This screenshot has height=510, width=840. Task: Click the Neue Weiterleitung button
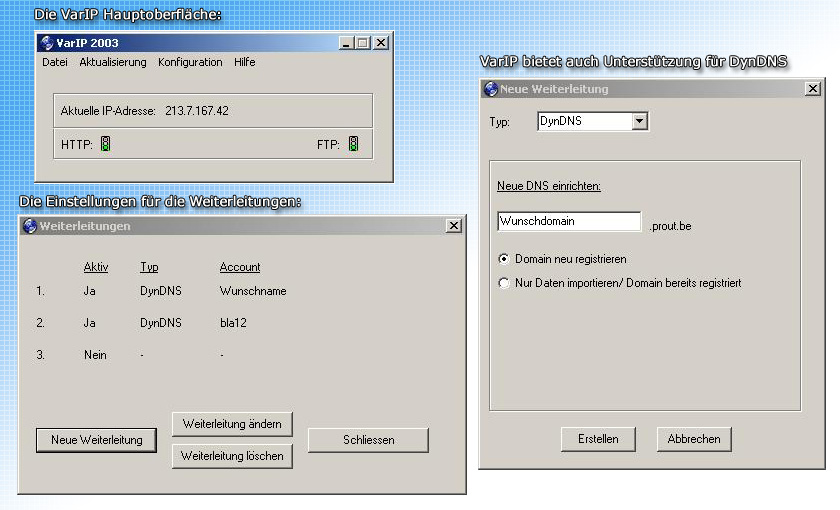96,440
